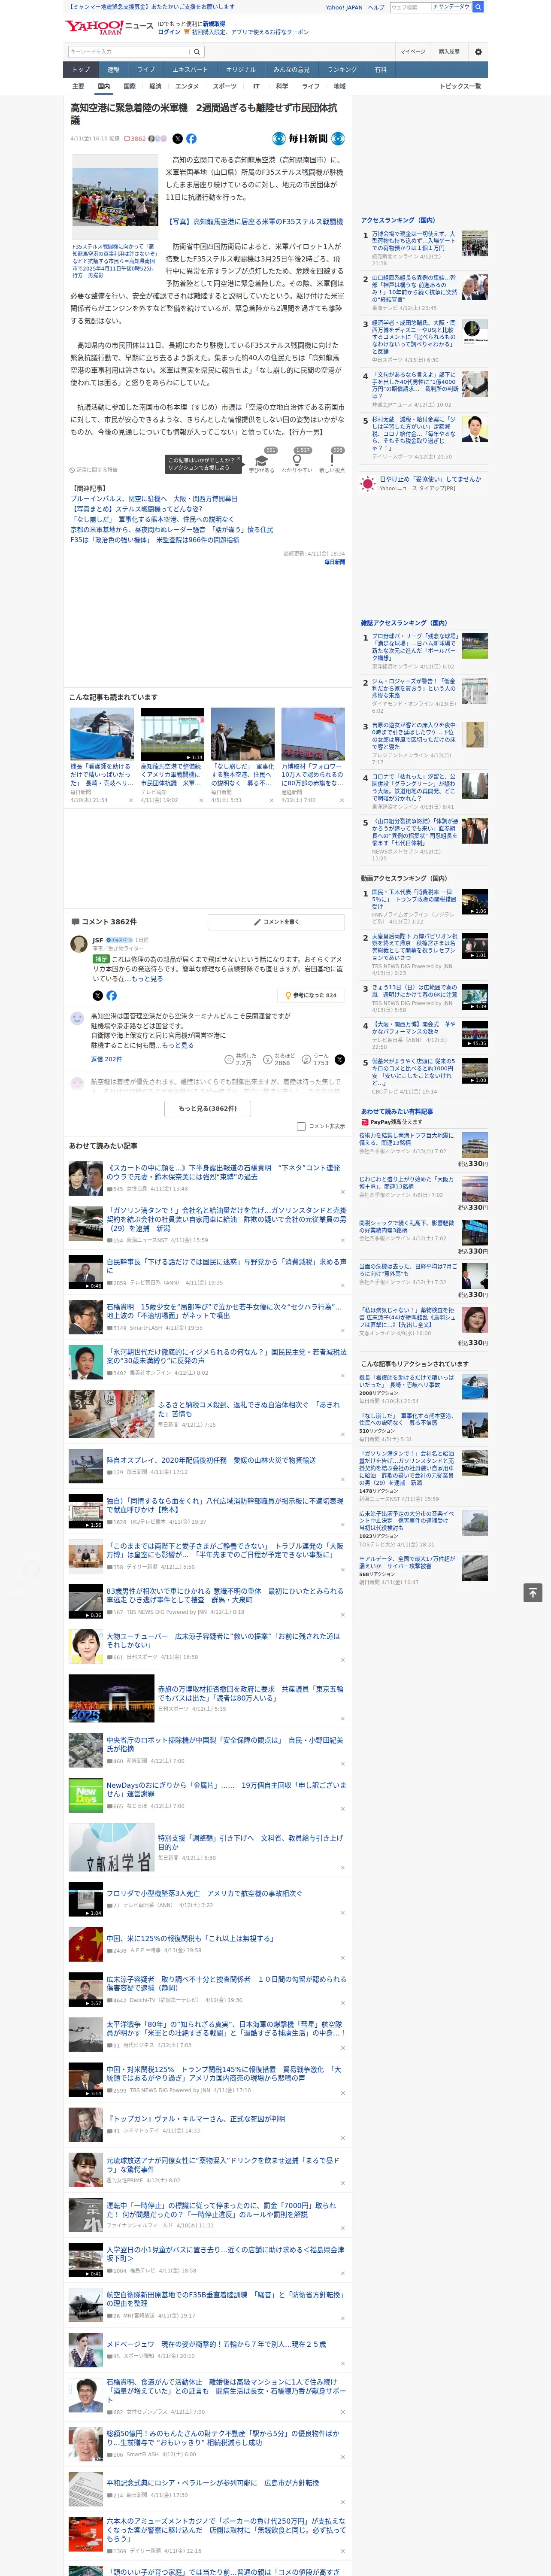Viewport: 551px width, 2576px height.
Task: Select the 速報 navigation tab
Action: [x=113, y=69]
